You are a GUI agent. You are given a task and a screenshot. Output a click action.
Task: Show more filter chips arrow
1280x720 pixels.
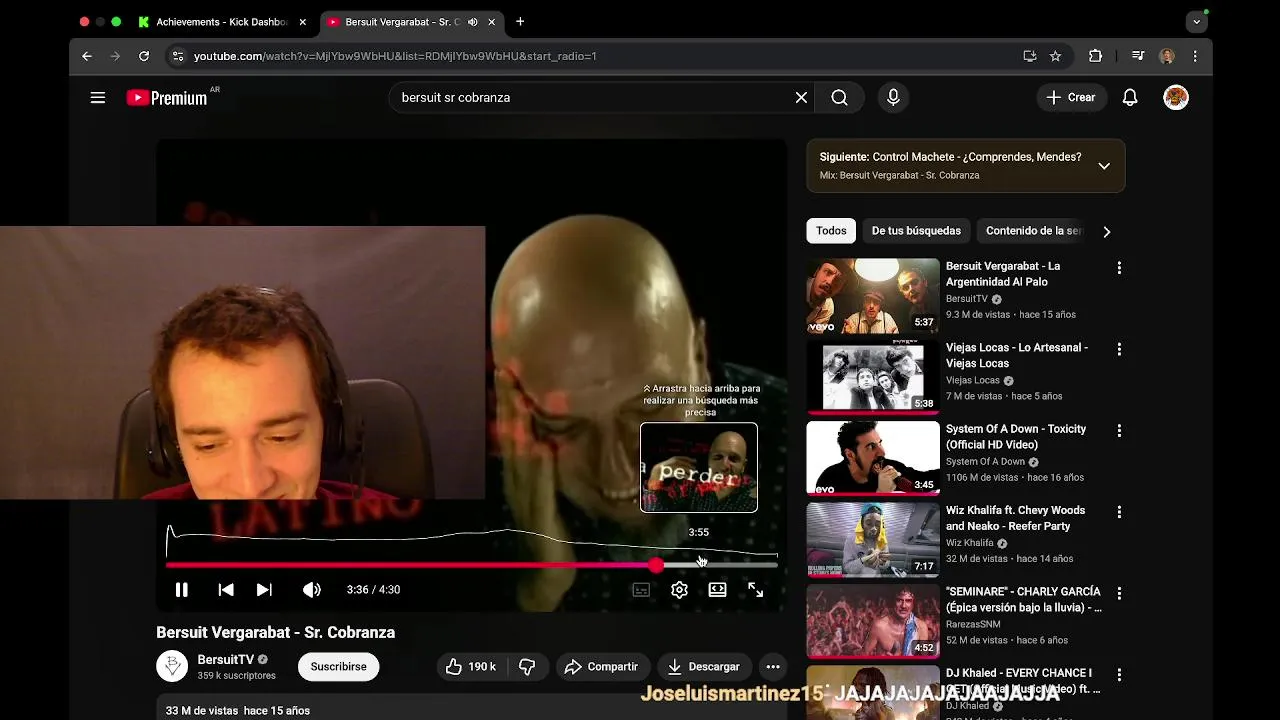point(1106,231)
